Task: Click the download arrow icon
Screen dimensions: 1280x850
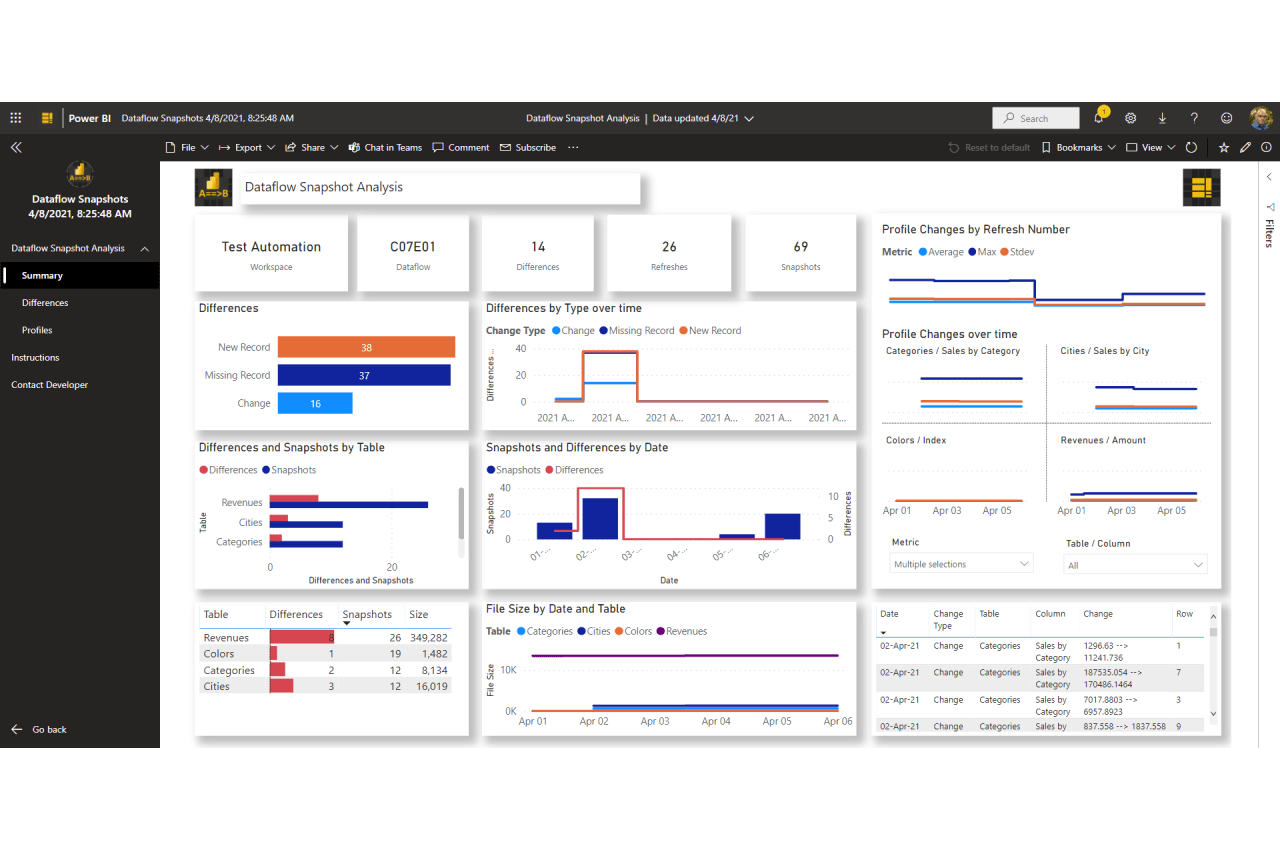Action: [x=1162, y=118]
